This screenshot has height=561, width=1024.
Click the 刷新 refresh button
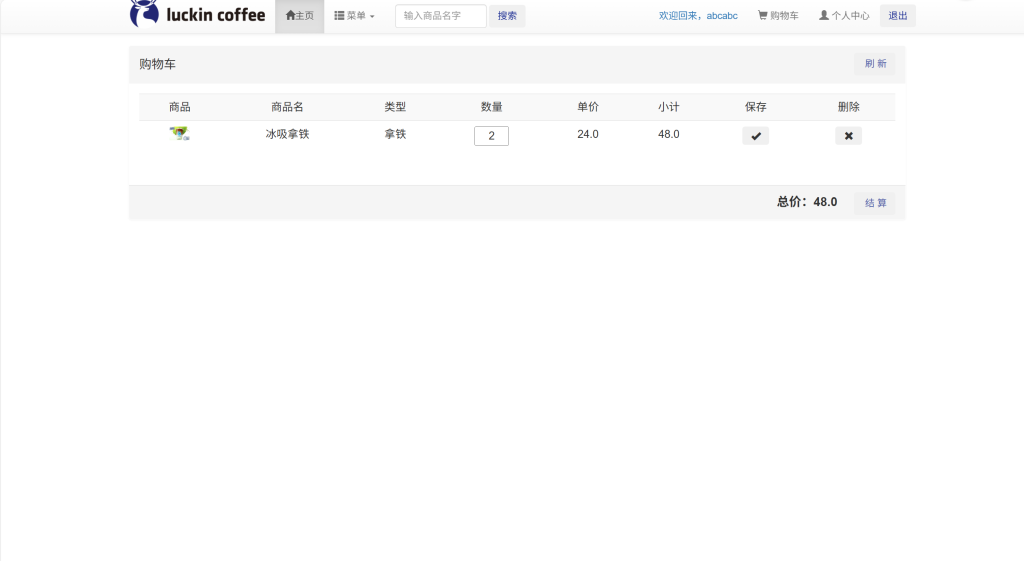click(875, 63)
